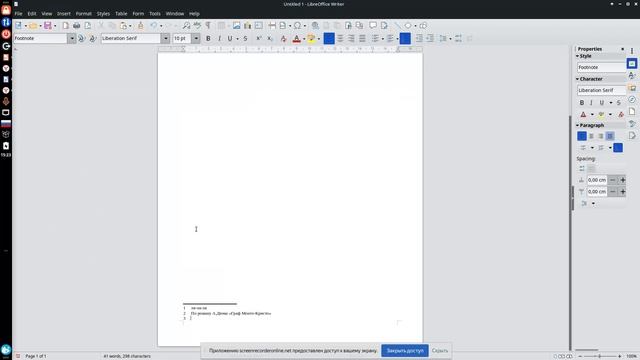Click the Insert Comment icon
640x360 pixels.
[x=373, y=26]
